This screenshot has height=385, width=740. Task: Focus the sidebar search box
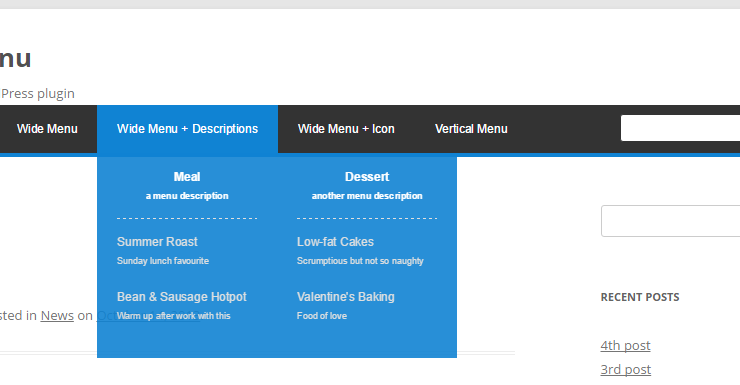click(671, 221)
